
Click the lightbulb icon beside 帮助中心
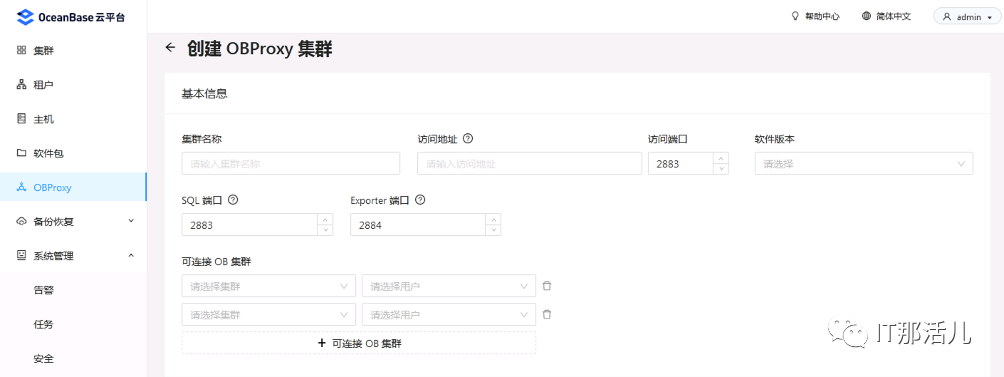pos(796,17)
